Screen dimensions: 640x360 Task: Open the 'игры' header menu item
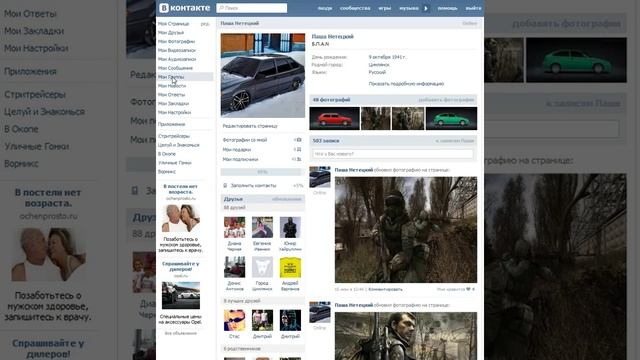[384, 8]
